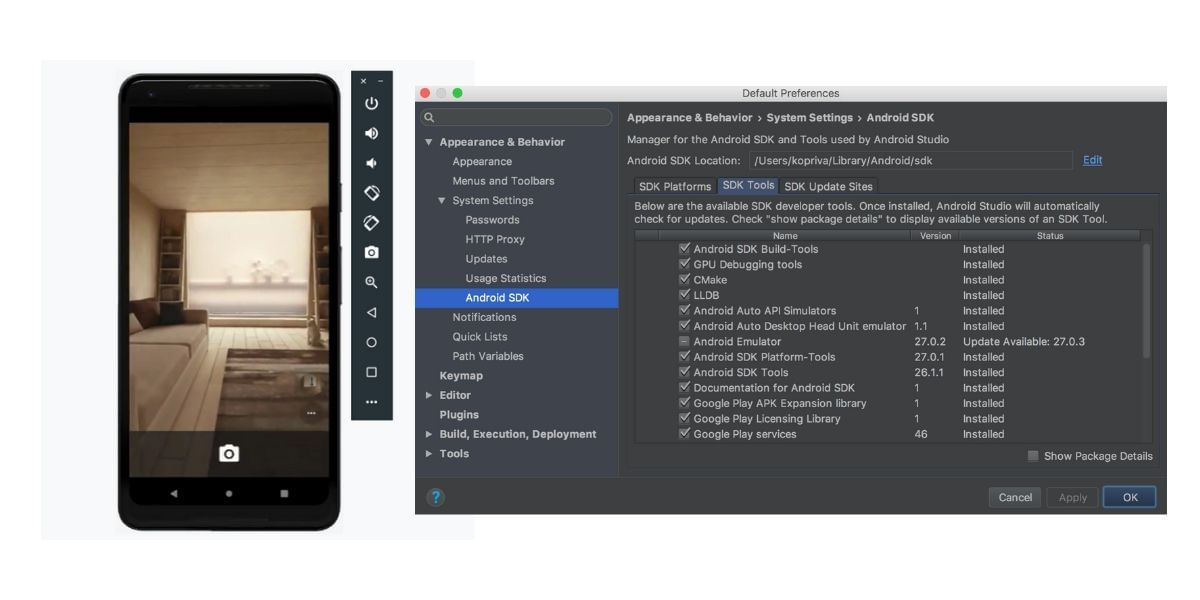Open Menus and Toolbars settings

503,181
